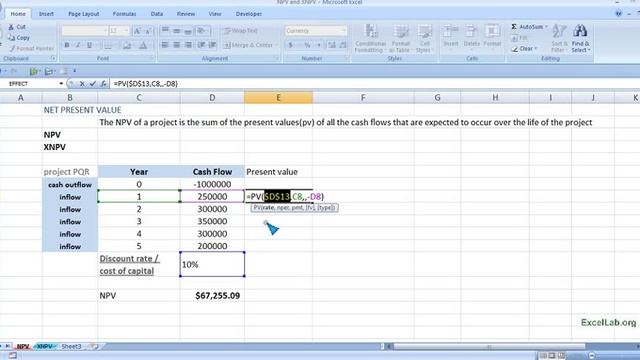The image size is (640, 360).
Task: Toggle Top Align in Alignment group
Action: coord(165,31)
